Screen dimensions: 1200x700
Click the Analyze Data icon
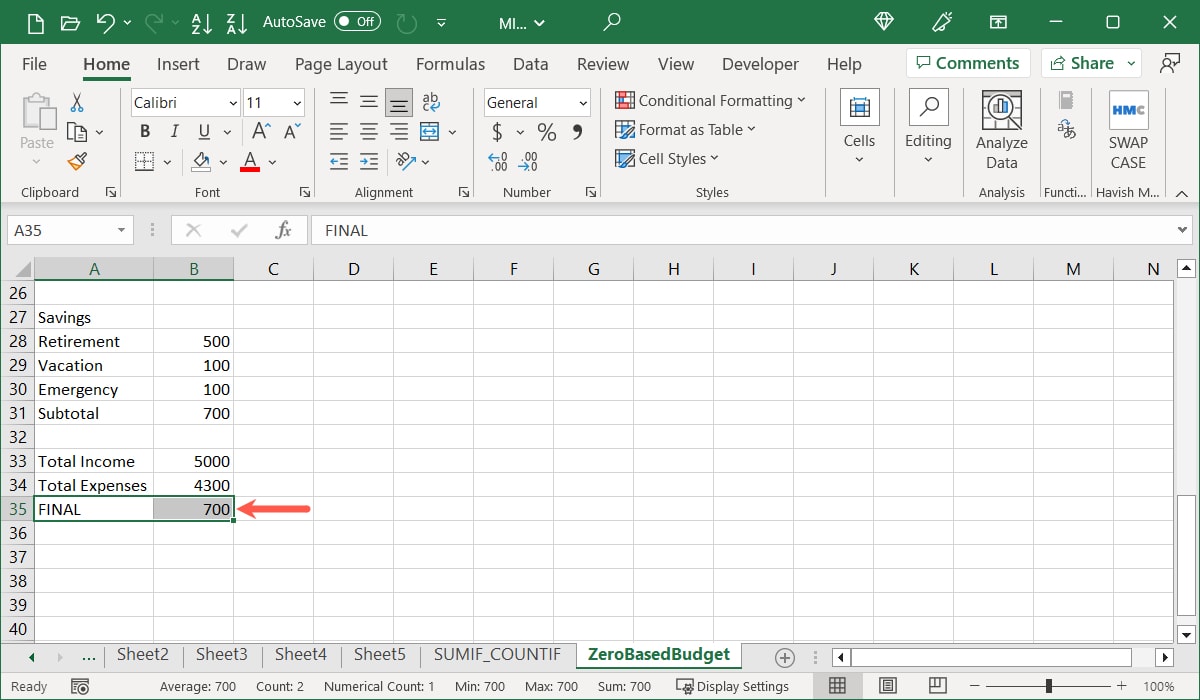point(1001,132)
